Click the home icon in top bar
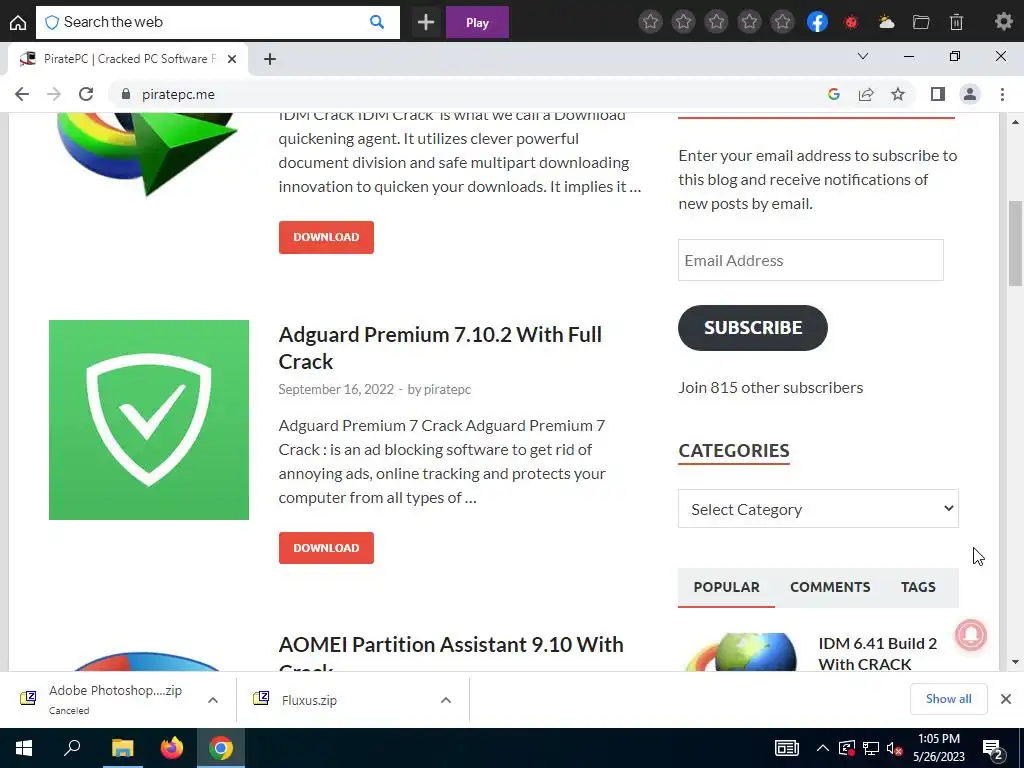This screenshot has height=768, width=1024. 18,22
